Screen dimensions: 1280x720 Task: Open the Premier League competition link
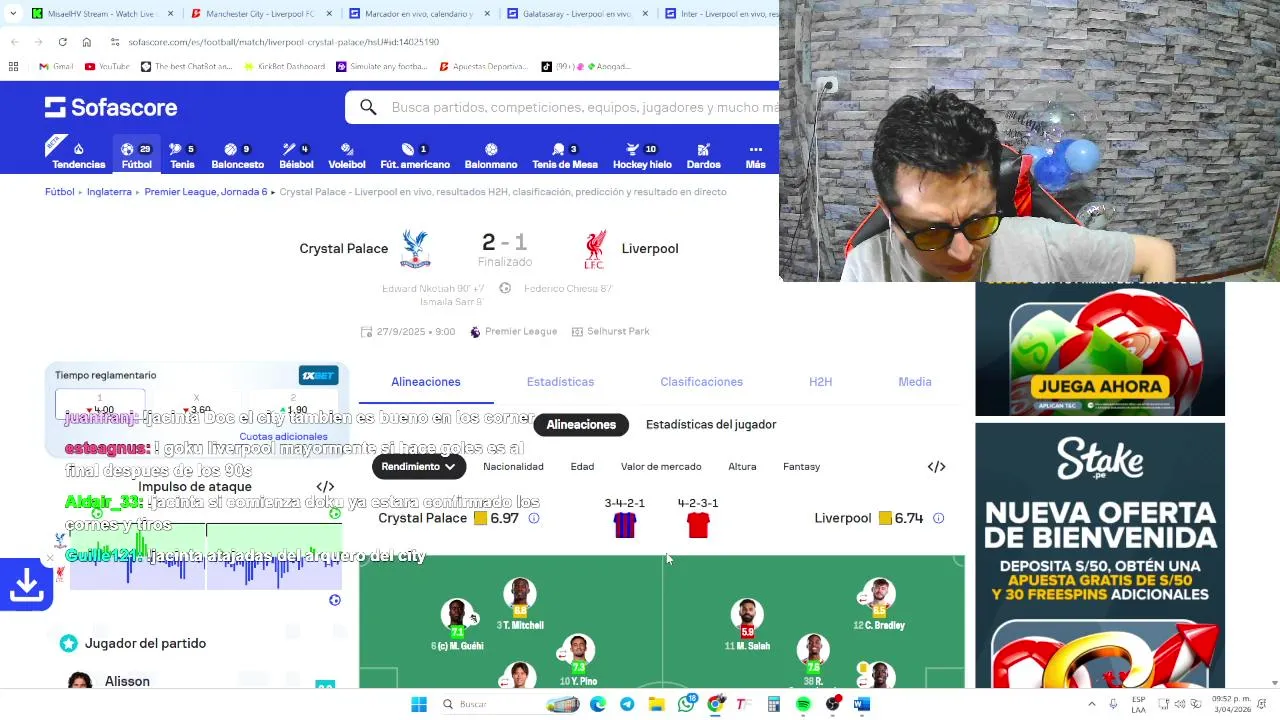coord(513,332)
